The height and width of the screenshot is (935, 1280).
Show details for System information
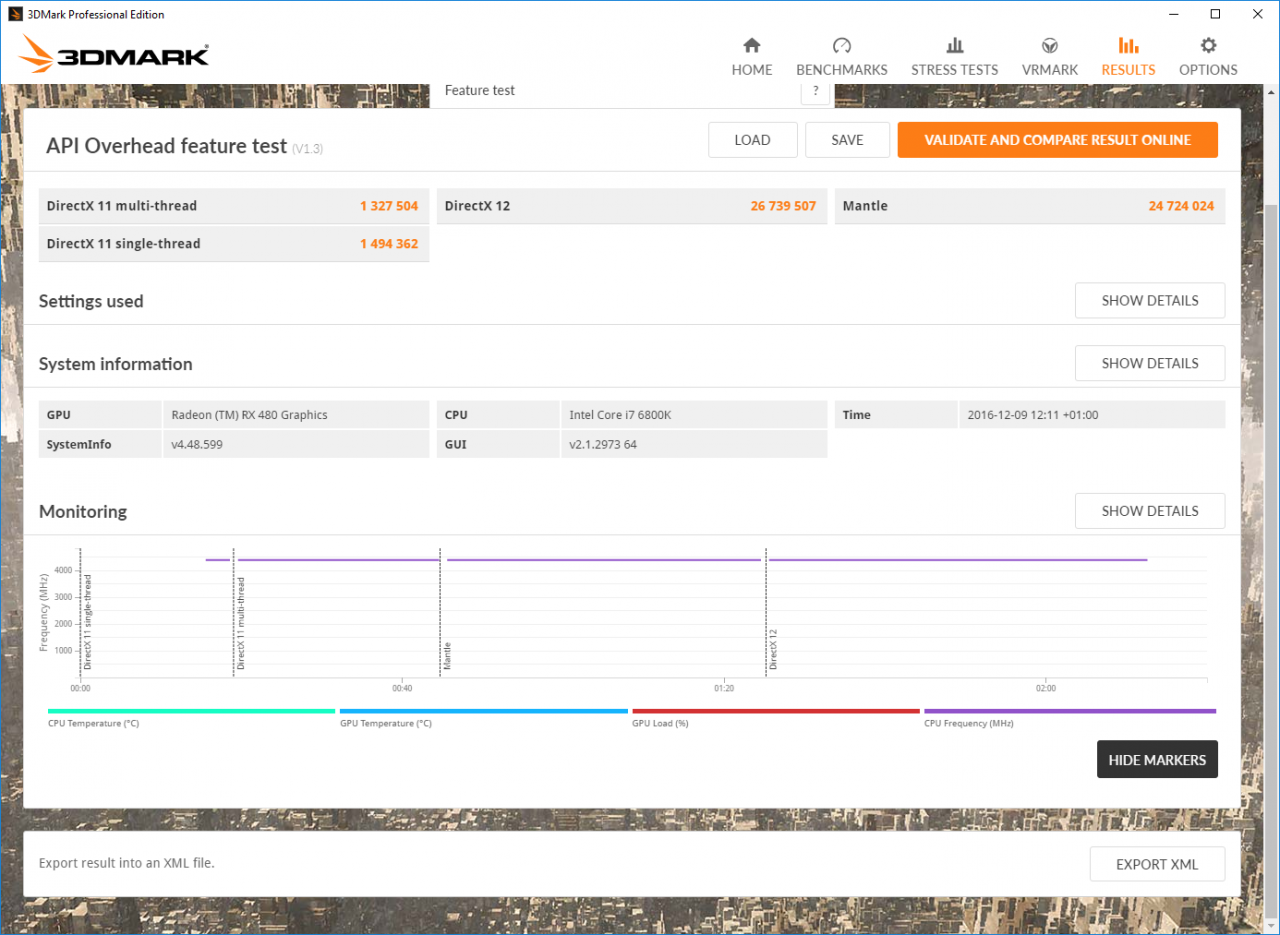coord(1150,363)
